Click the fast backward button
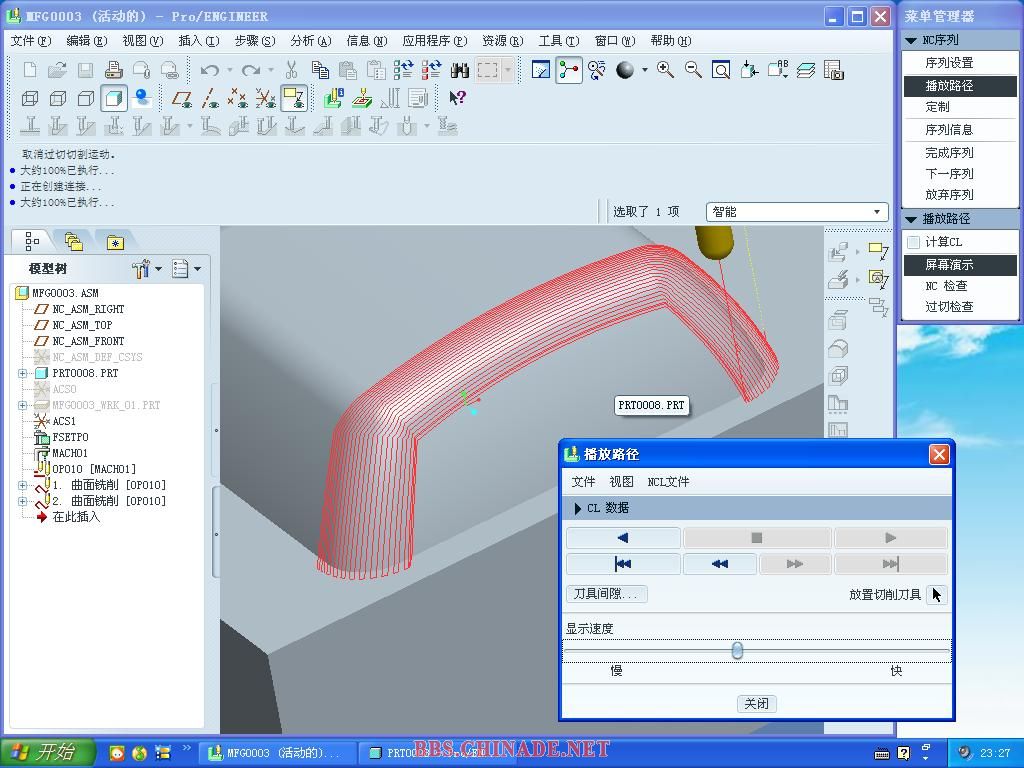This screenshot has height=768, width=1024. [720, 564]
